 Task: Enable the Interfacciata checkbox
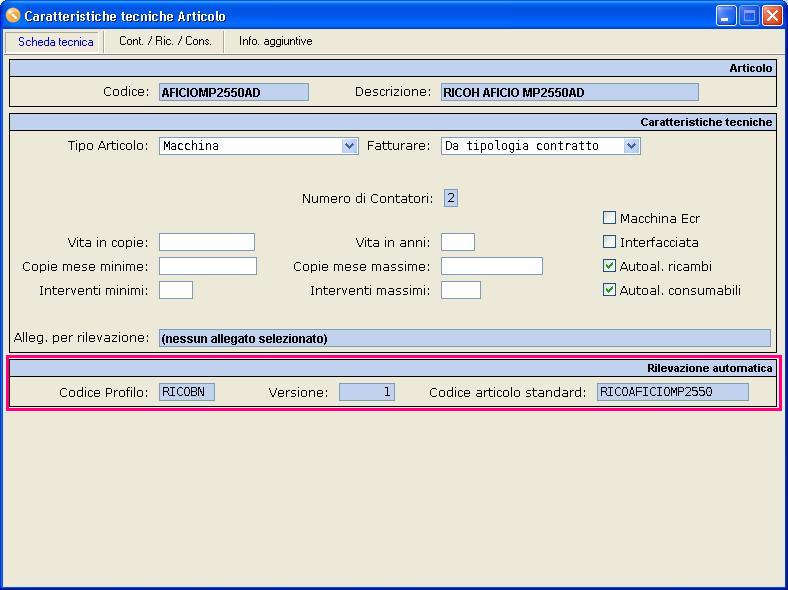click(x=609, y=242)
